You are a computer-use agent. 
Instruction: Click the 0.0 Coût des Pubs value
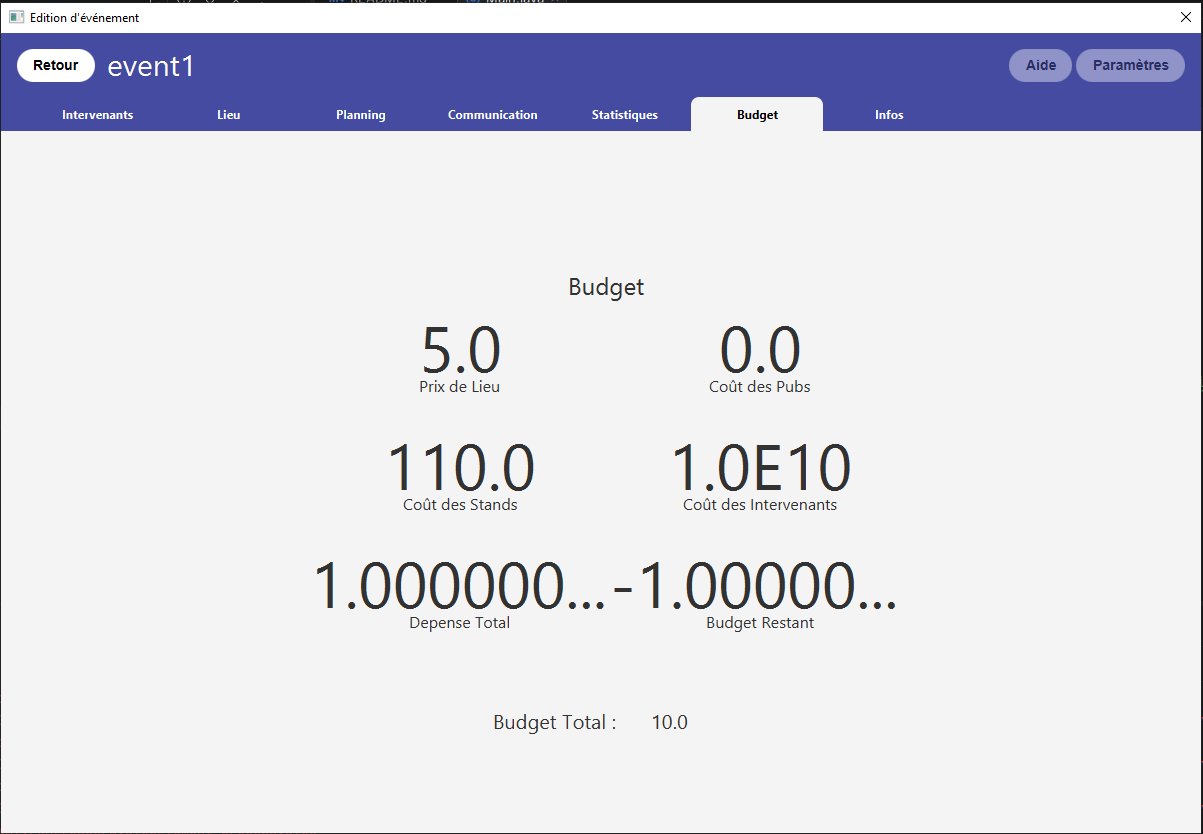(x=760, y=351)
